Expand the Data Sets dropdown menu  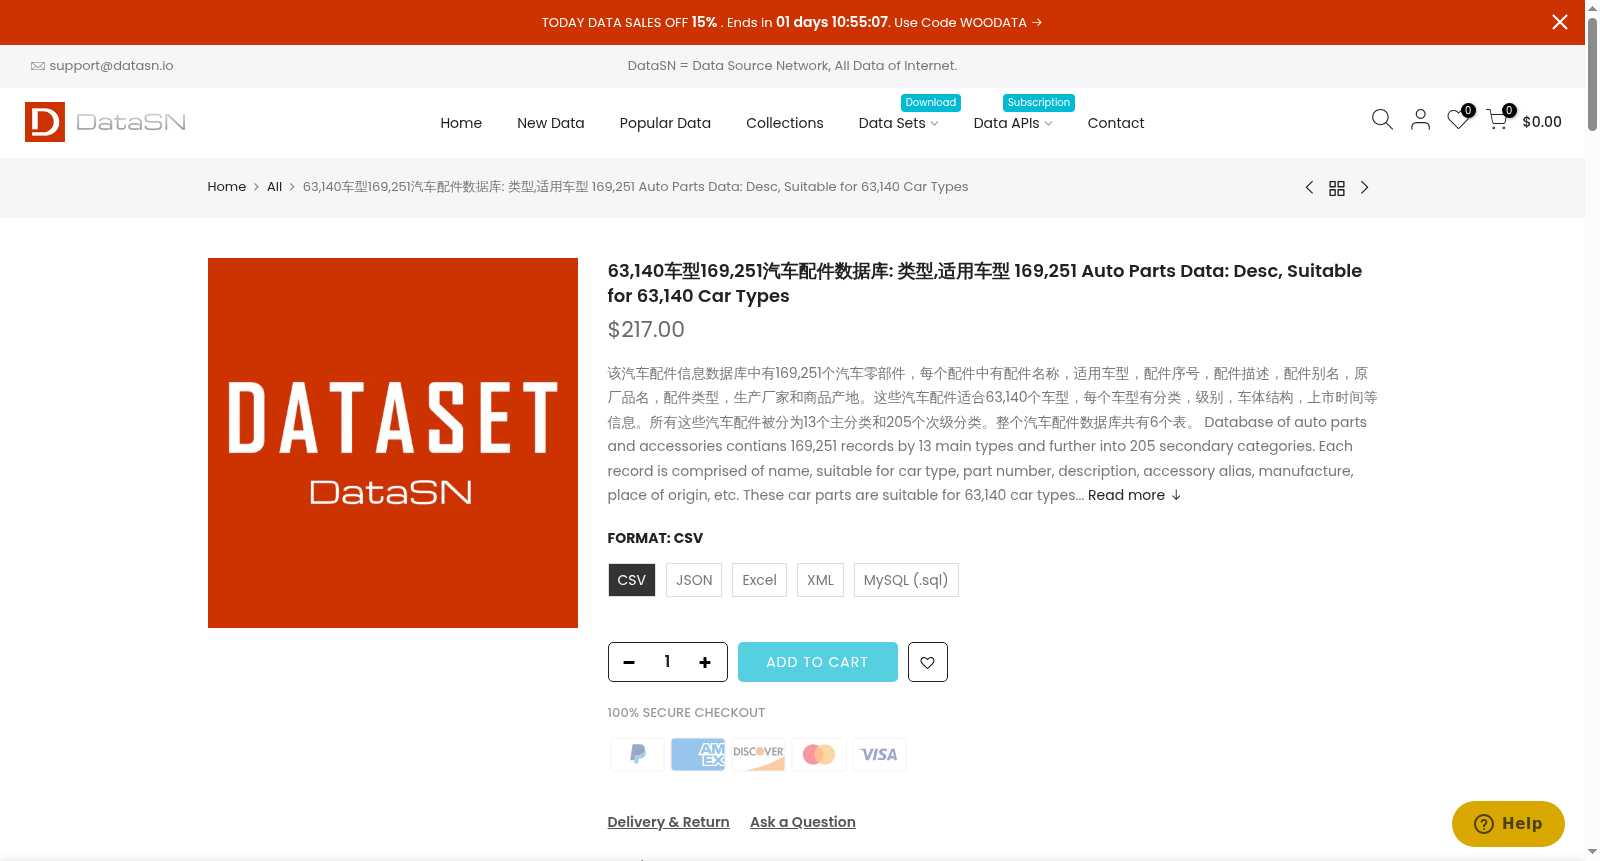(898, 123)
